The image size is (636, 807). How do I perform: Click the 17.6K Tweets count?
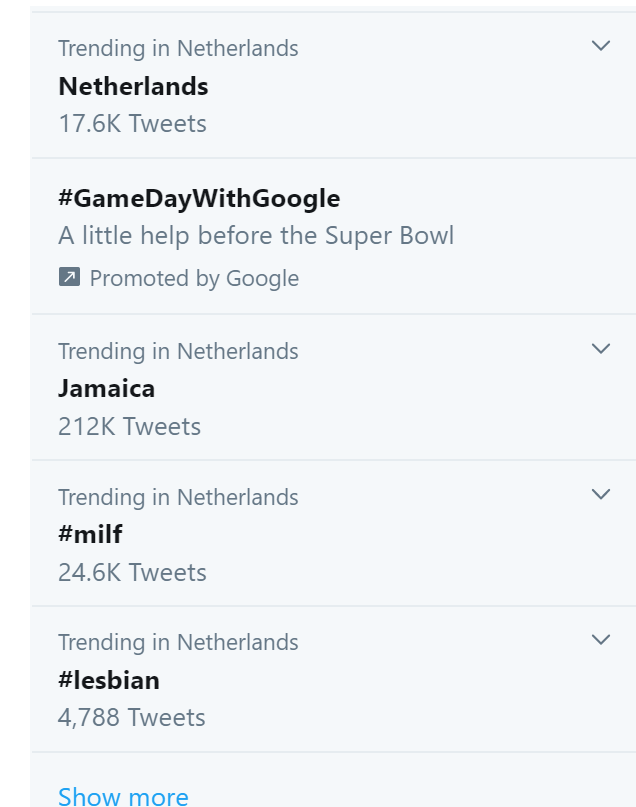132,124
